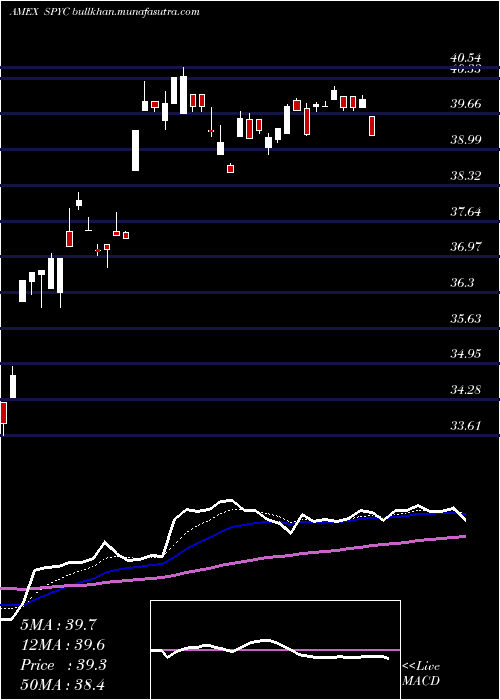Select the 37.64 price axis label
The width and height of the screenshot is (500, 700).
pyautogui.click(x=466, y=211)
